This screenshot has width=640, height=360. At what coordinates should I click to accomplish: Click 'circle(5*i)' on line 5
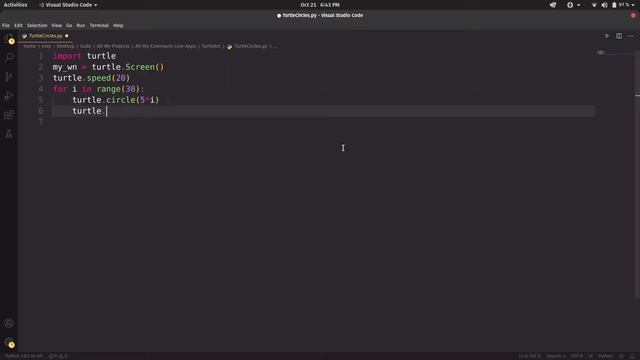tap(133, 100)
